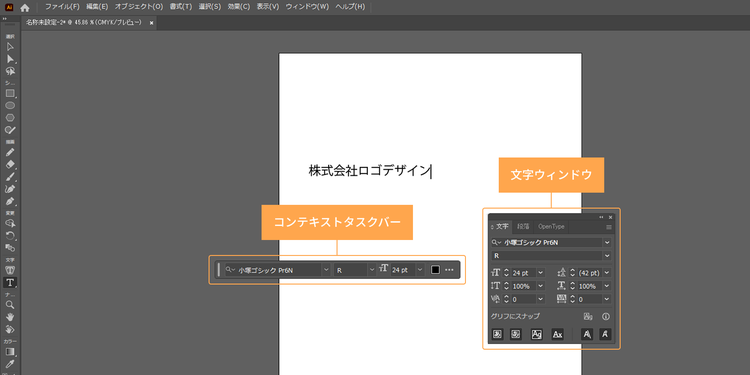Open the 表示(V) menu
Screen dimensions: 750x375
click(268, 7)
